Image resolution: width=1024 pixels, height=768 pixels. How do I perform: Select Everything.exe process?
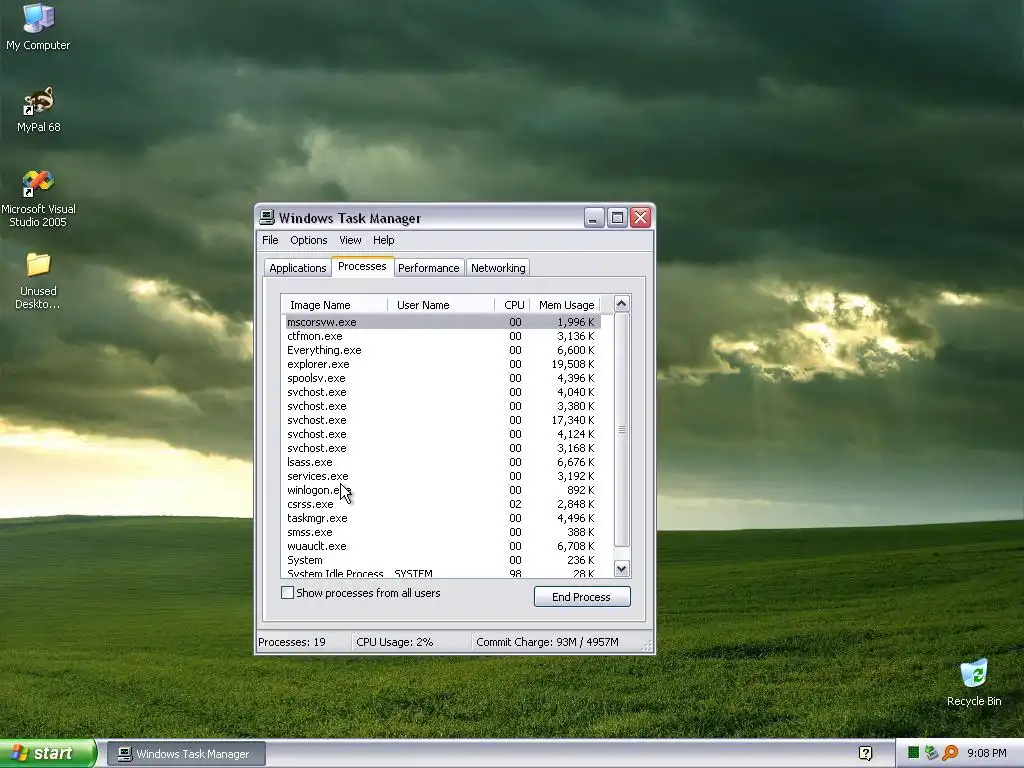[x=442, y=350]
